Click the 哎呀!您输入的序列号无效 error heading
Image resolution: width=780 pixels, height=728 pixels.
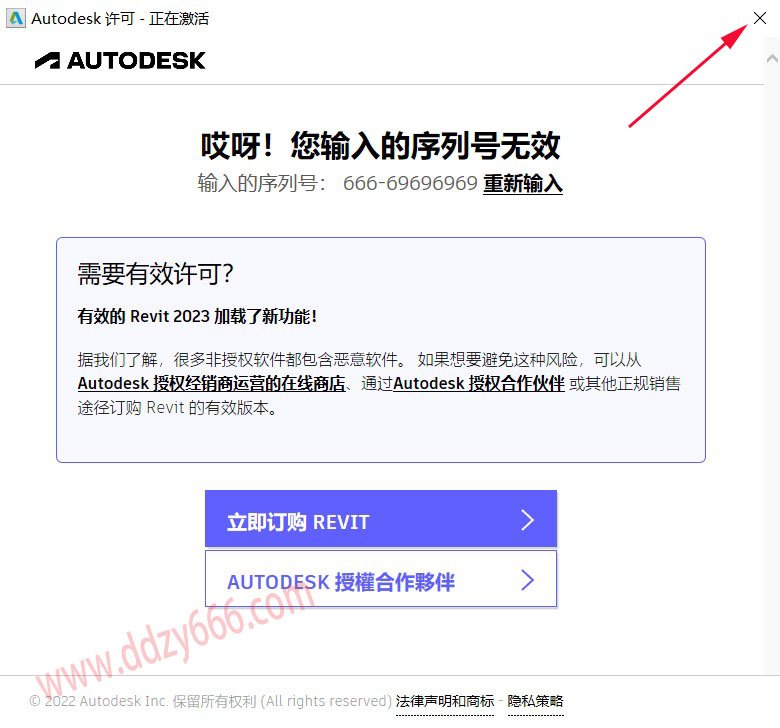[x=381, y=146]
